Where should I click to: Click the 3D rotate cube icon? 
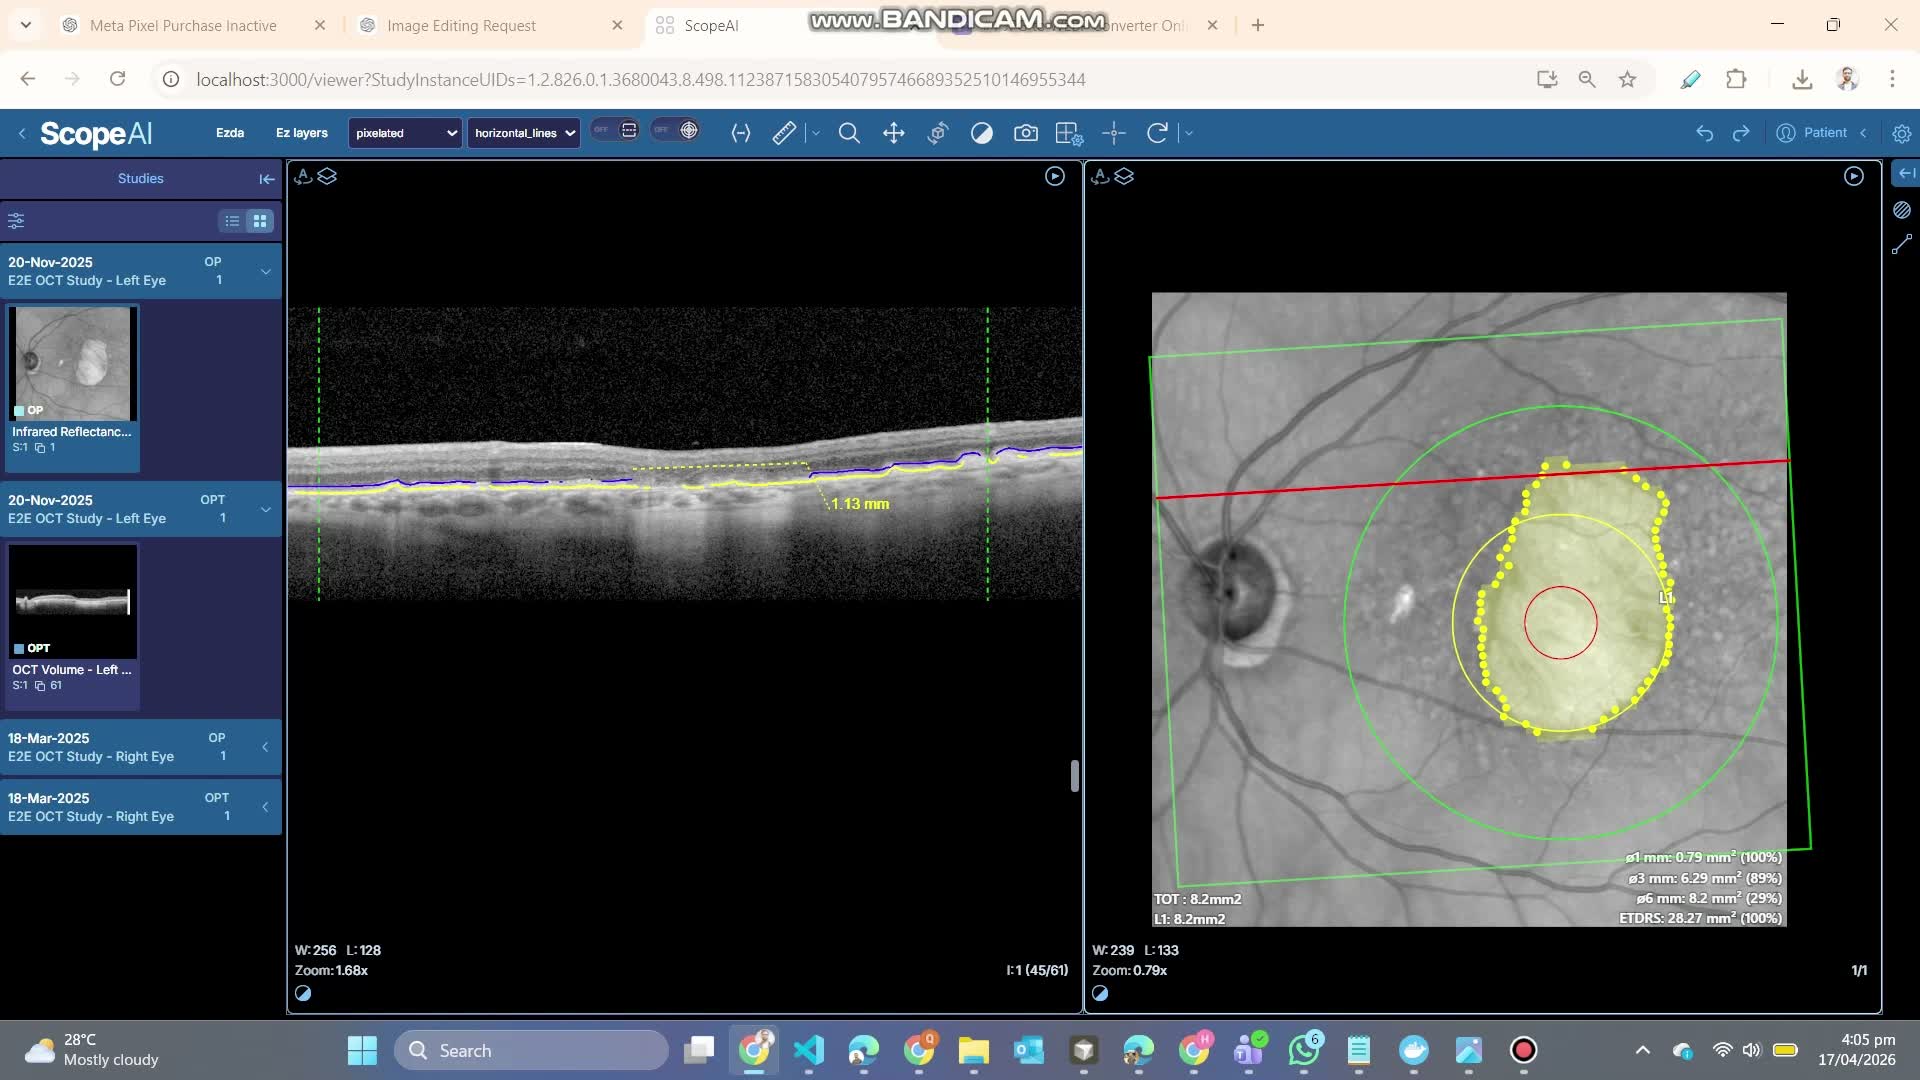click(x=937, y=133)
